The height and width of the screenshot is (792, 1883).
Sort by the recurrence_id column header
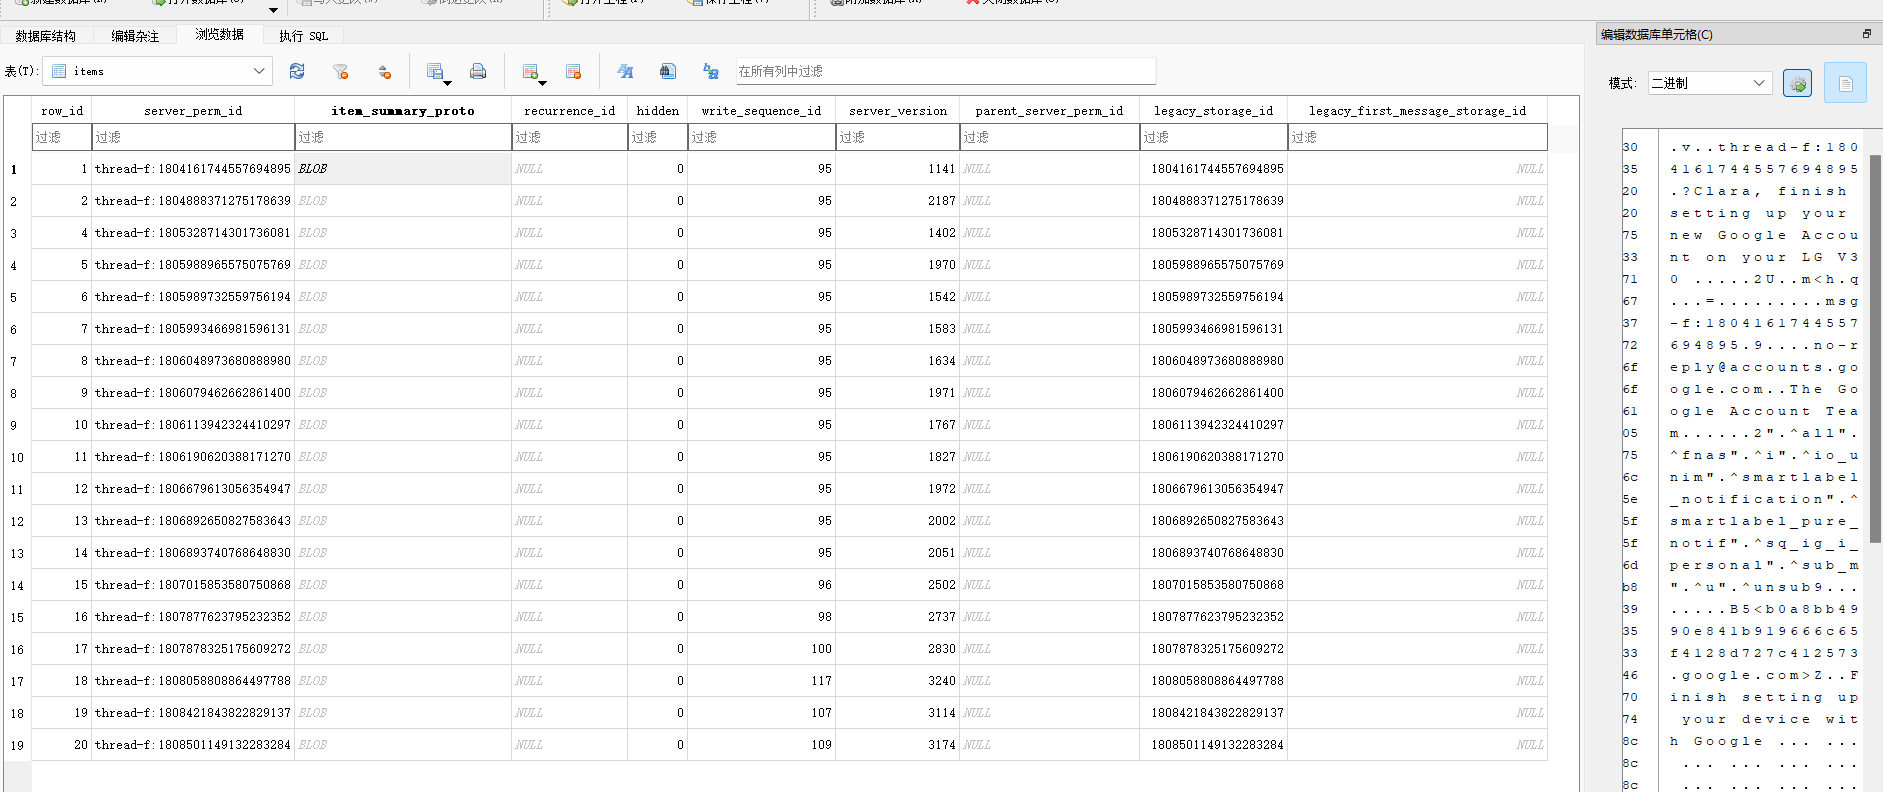click(570, 111)
